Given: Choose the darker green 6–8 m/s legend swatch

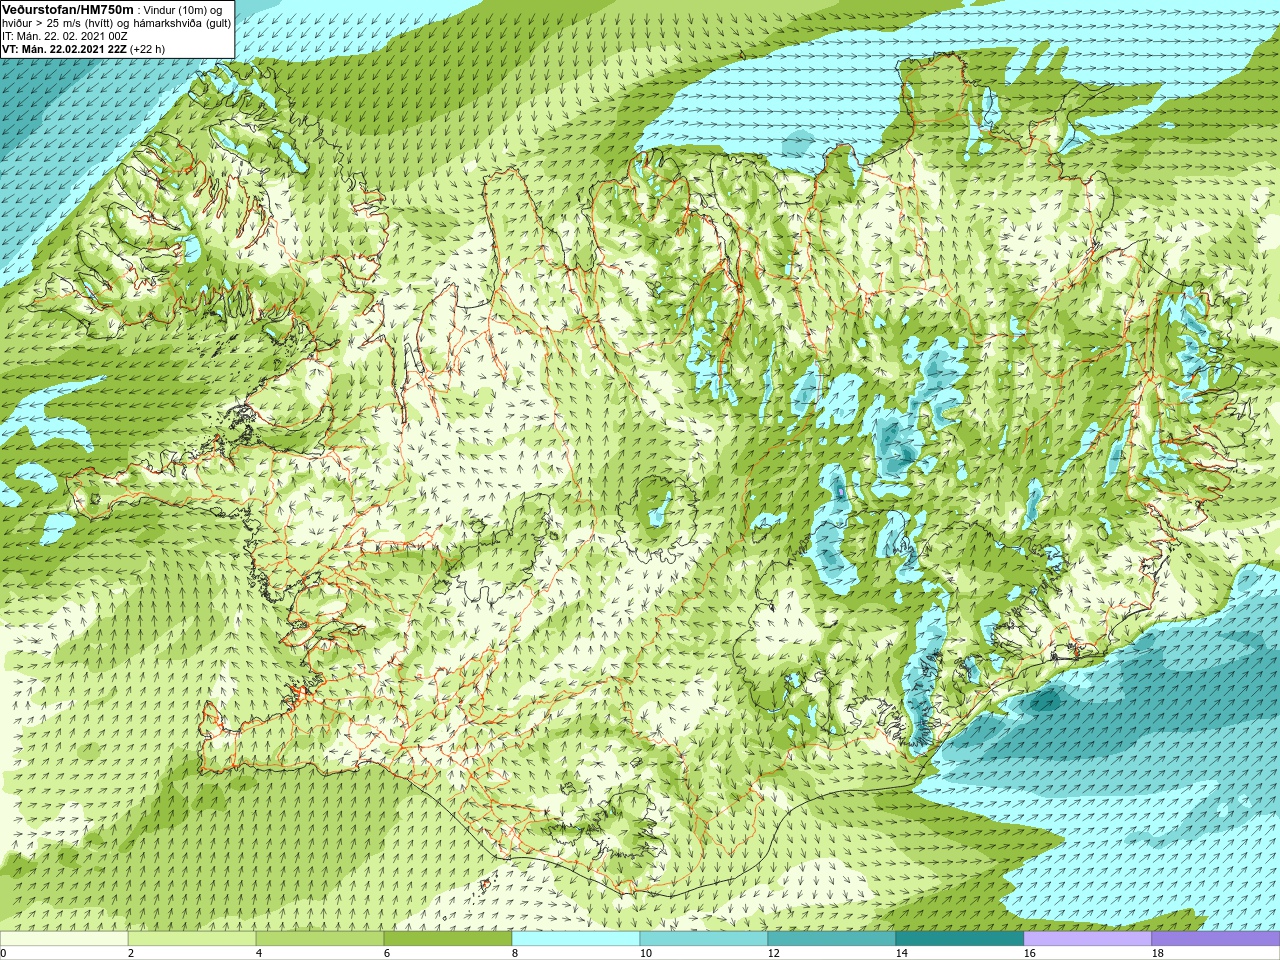Looking at the screenshot, I should (448, 939).
